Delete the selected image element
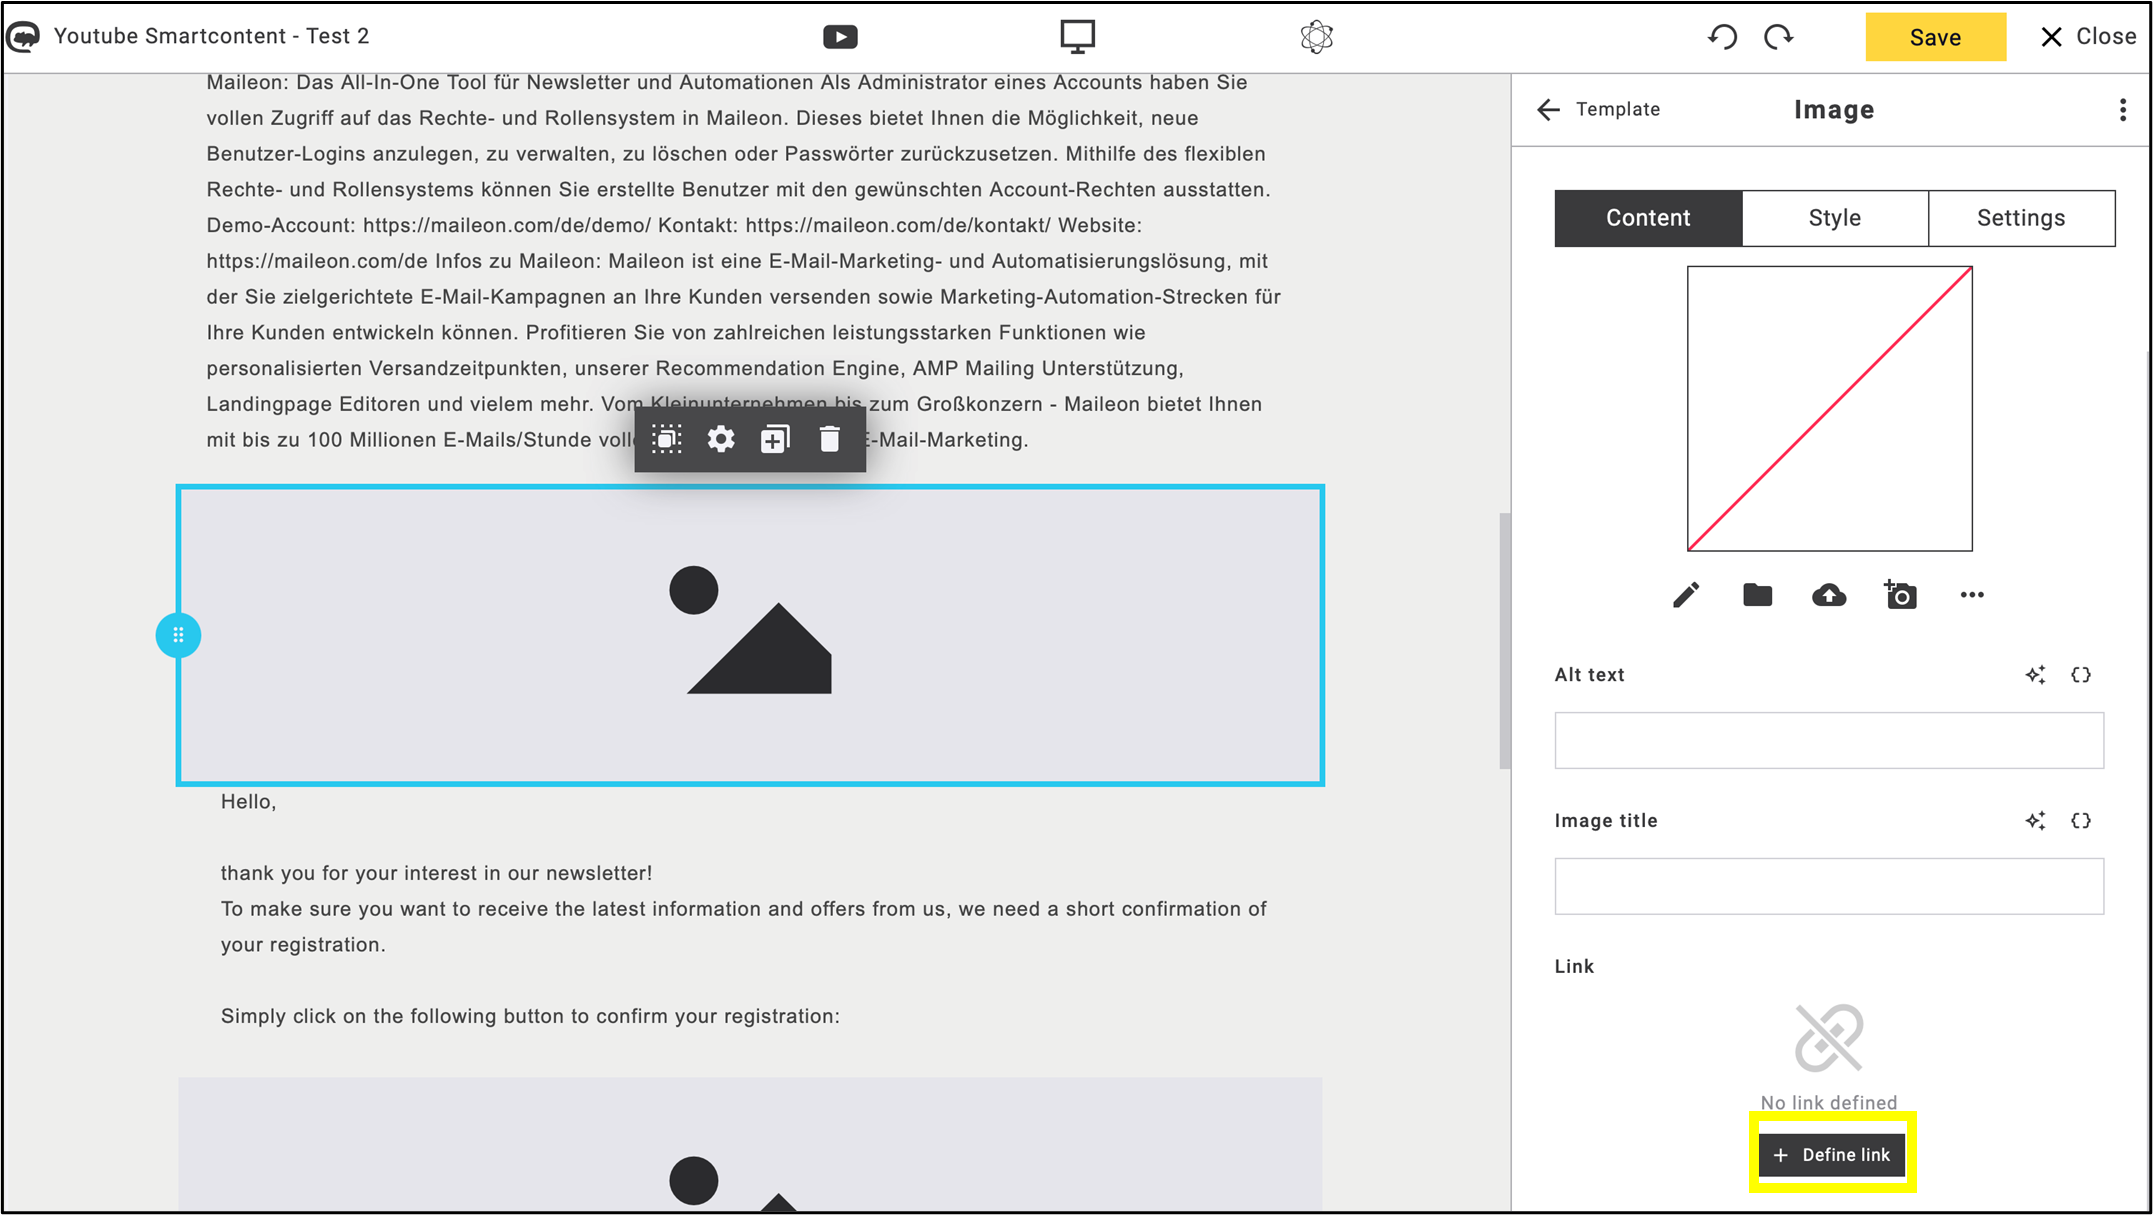The height and width of the screenshot is (1215, 2153). (829, 439)
